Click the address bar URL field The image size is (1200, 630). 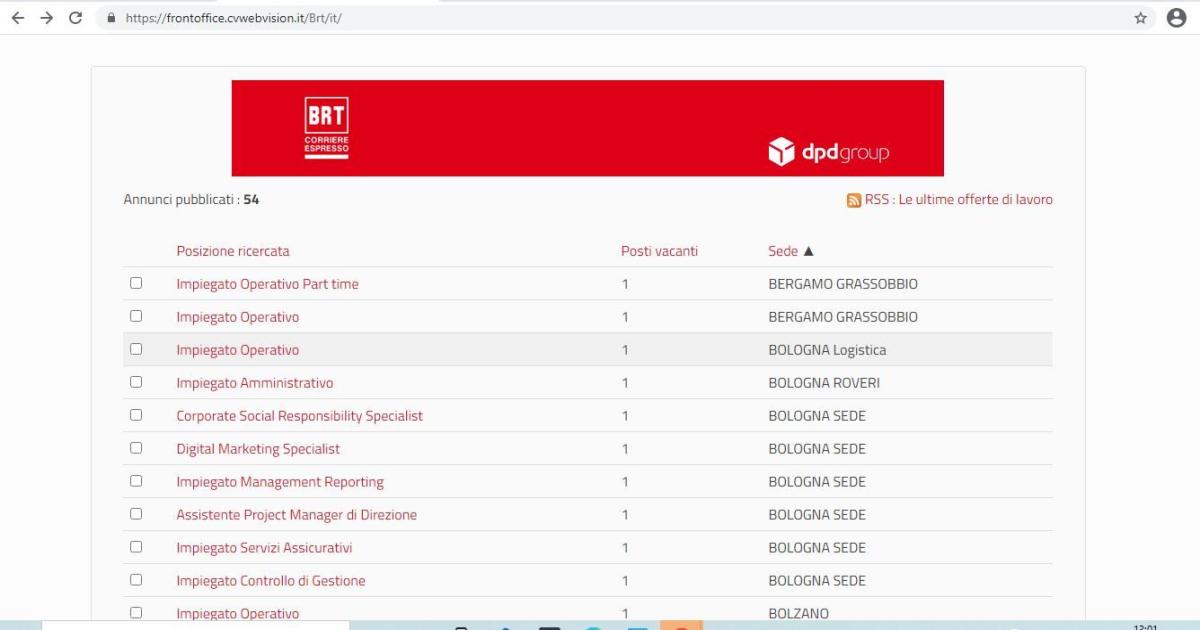pos(600,18)
